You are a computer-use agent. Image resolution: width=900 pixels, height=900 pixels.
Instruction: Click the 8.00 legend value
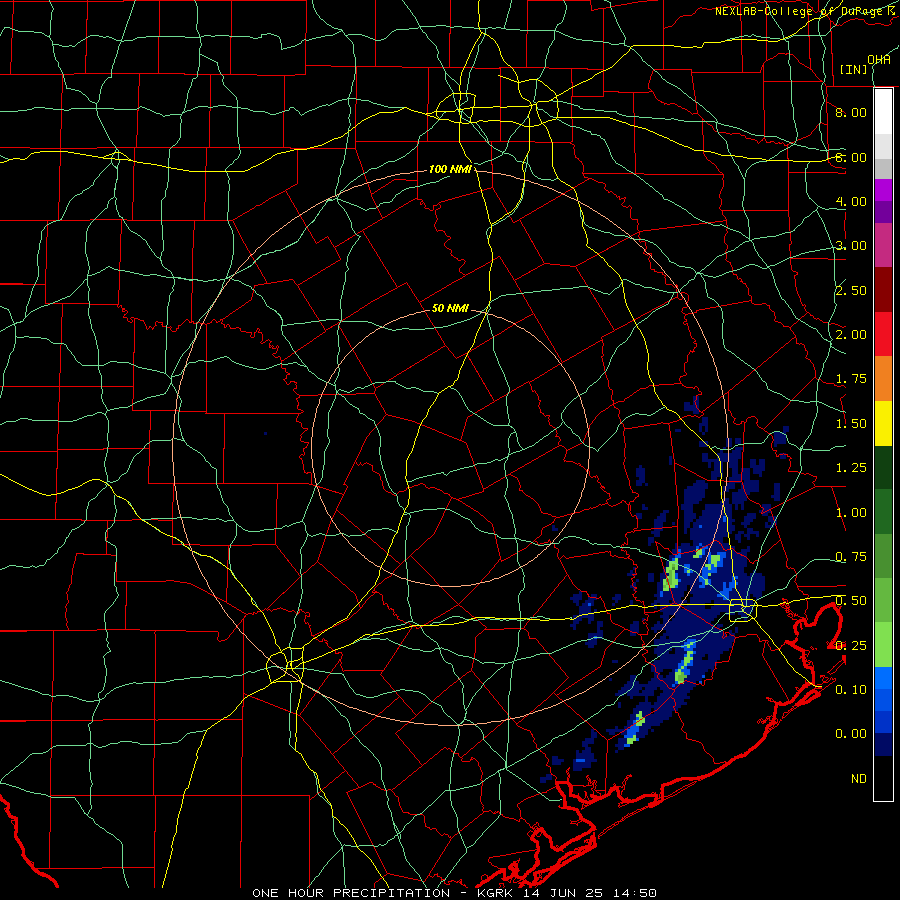(851, 112)
